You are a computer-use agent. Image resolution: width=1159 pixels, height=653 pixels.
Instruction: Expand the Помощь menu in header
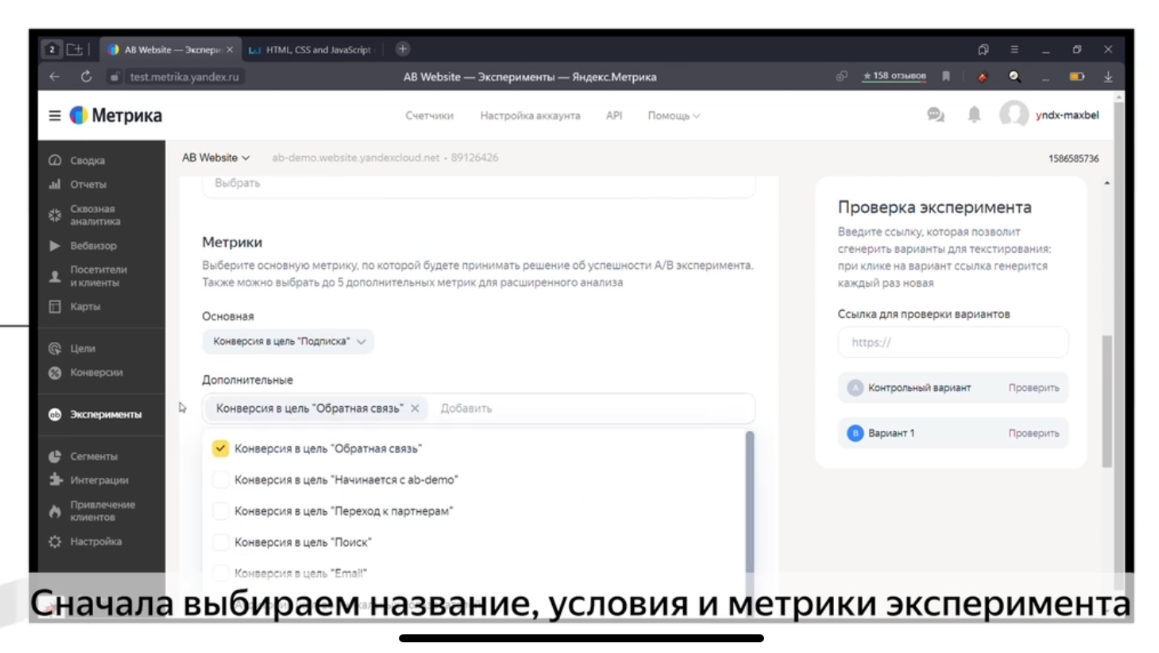[673, 116]
